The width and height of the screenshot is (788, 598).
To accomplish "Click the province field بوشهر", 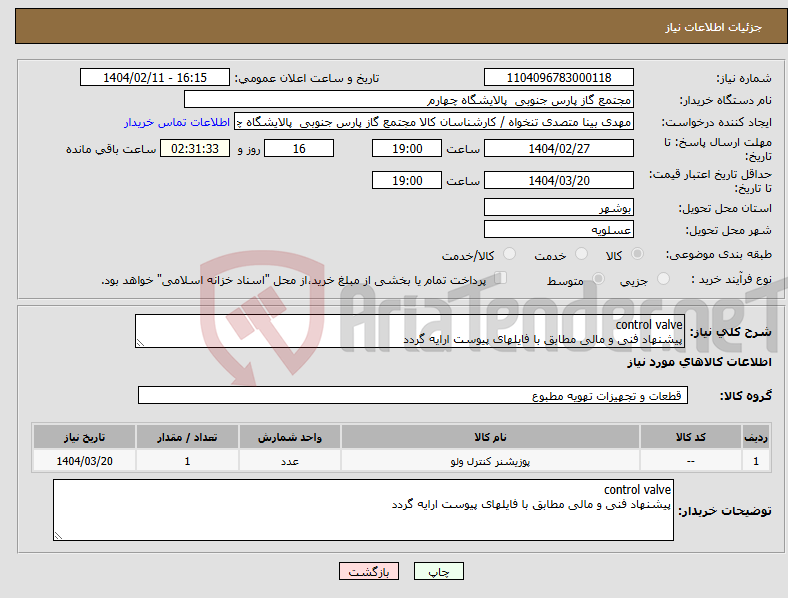I will click(x=558, y=207).
